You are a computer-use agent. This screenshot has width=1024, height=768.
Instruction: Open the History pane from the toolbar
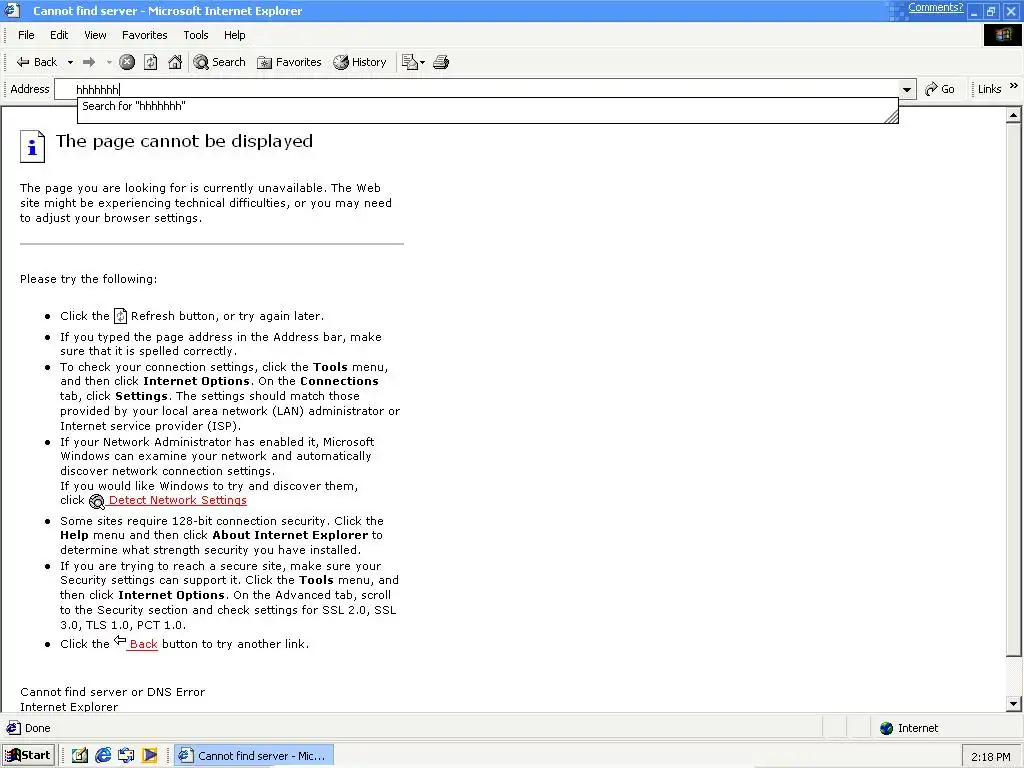(360, 62)
